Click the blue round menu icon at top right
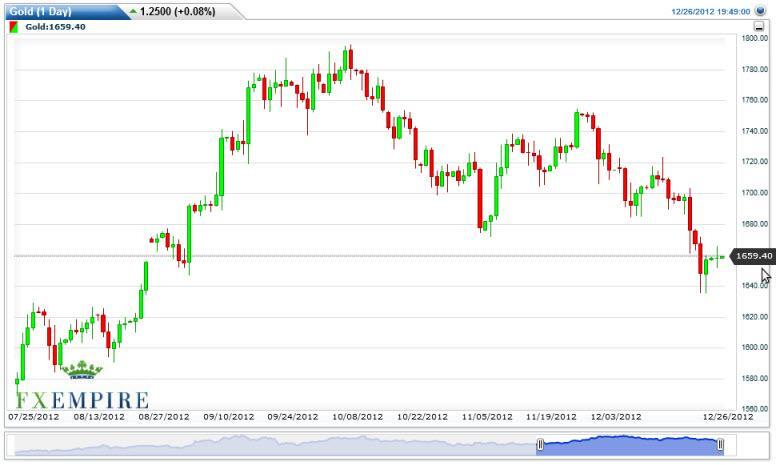776x465 pixels. point(760,11)
